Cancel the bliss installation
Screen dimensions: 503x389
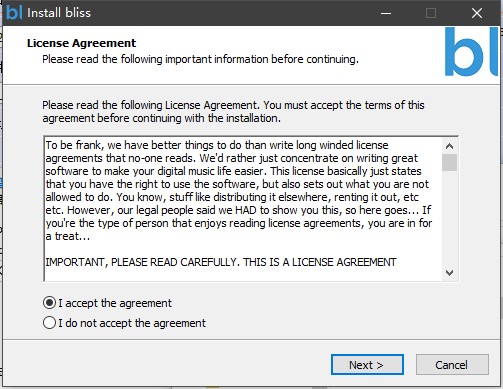452,365
